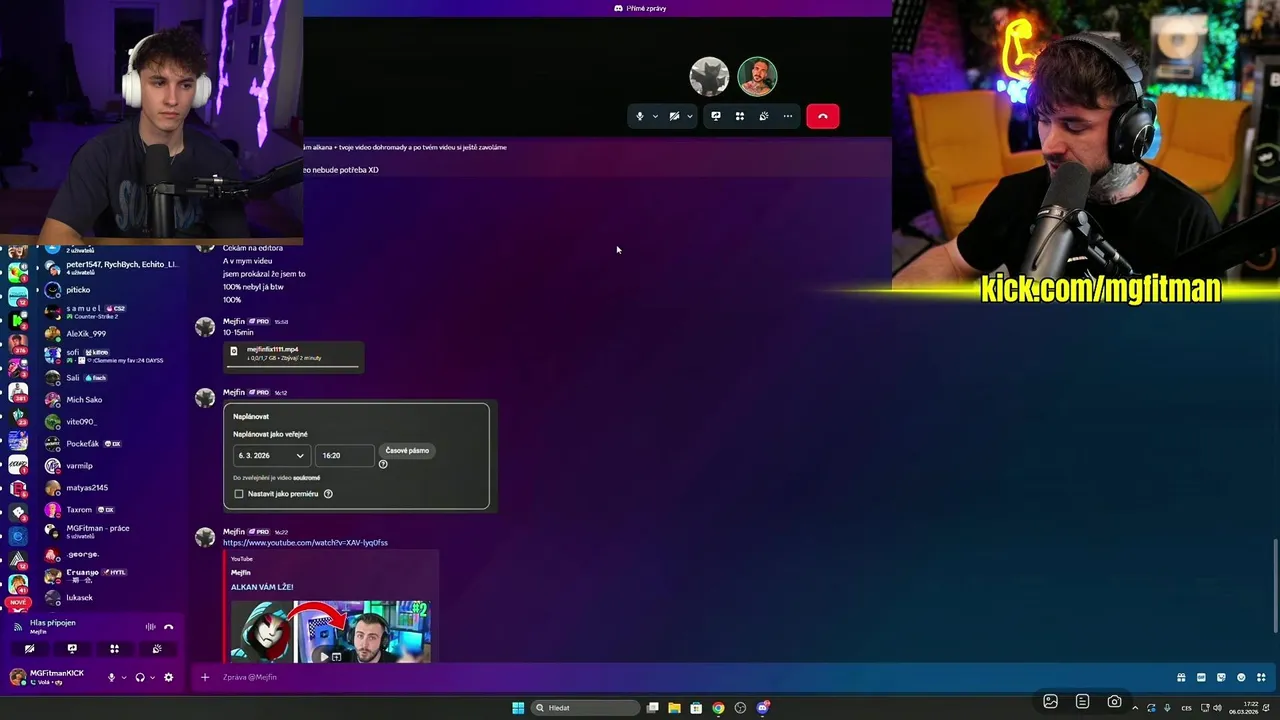This screenshot has width=1280, height=720.
Task: Open the youtube.com/watch?v=XAV-lyq0fss link
Action: coord(305,543)
